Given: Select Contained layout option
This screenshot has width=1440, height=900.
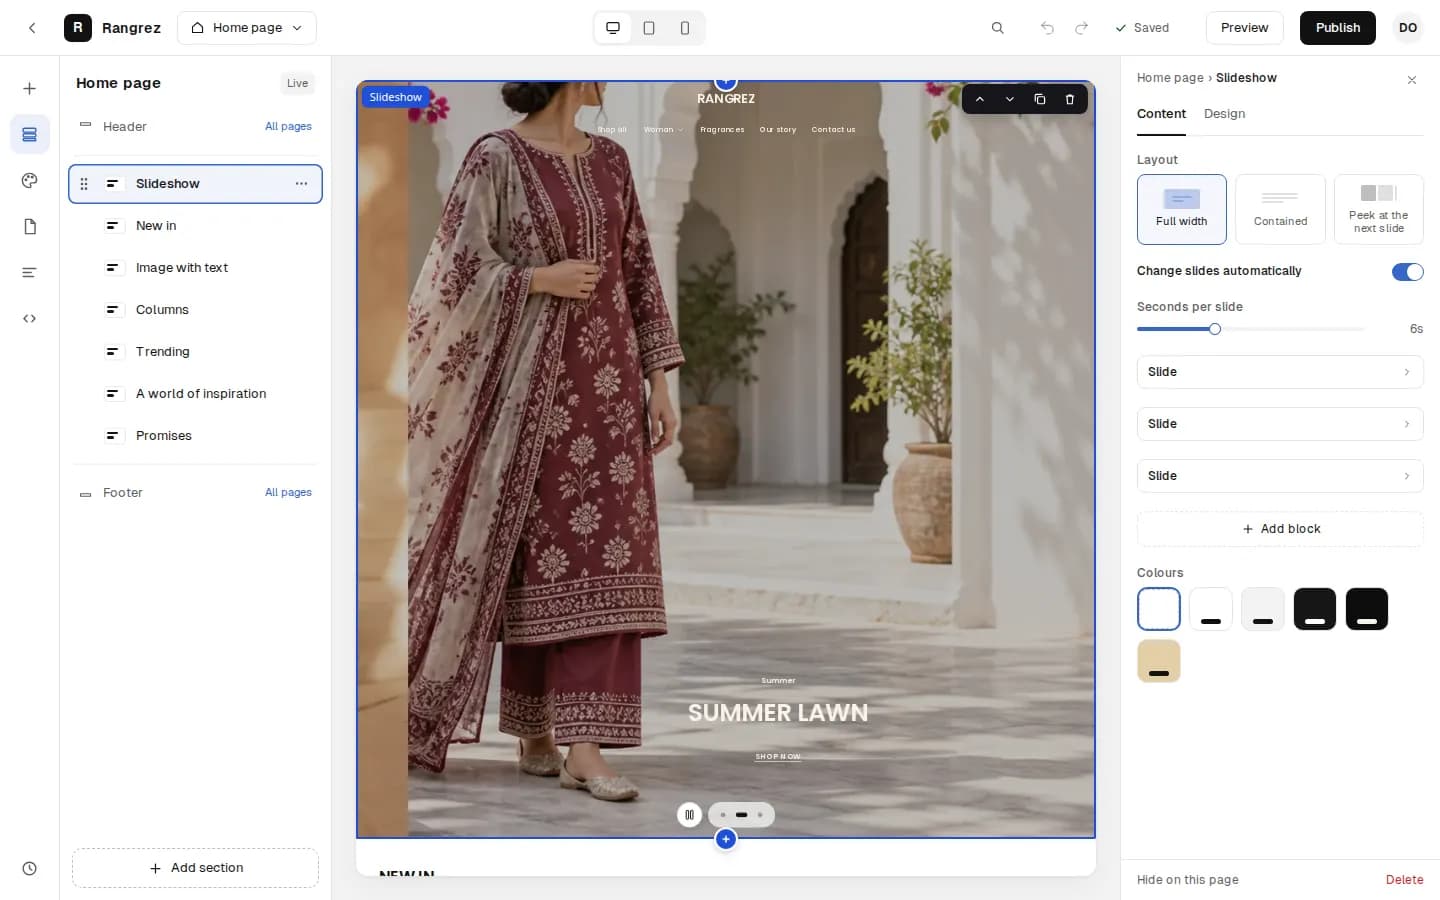Looking at the screenshot, I should pos(1280,209).
